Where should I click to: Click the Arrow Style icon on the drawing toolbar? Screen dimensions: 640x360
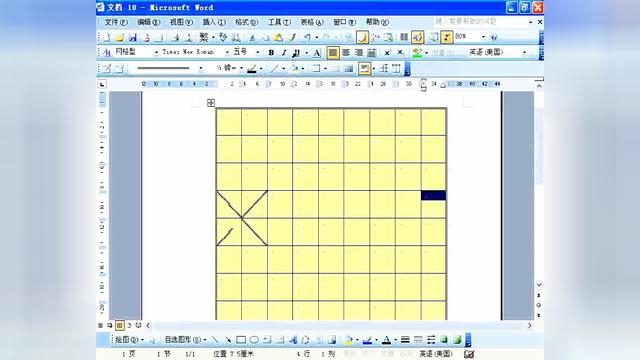tap(431, 340)
